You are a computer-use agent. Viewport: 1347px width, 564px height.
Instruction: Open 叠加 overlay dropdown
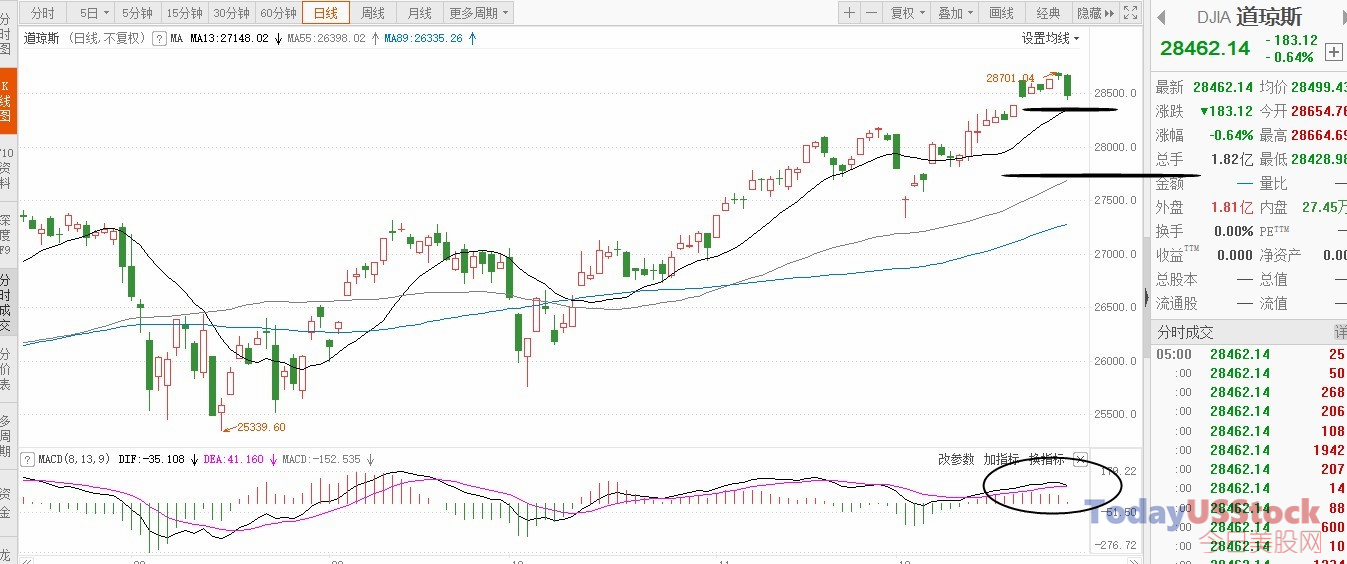956,13
